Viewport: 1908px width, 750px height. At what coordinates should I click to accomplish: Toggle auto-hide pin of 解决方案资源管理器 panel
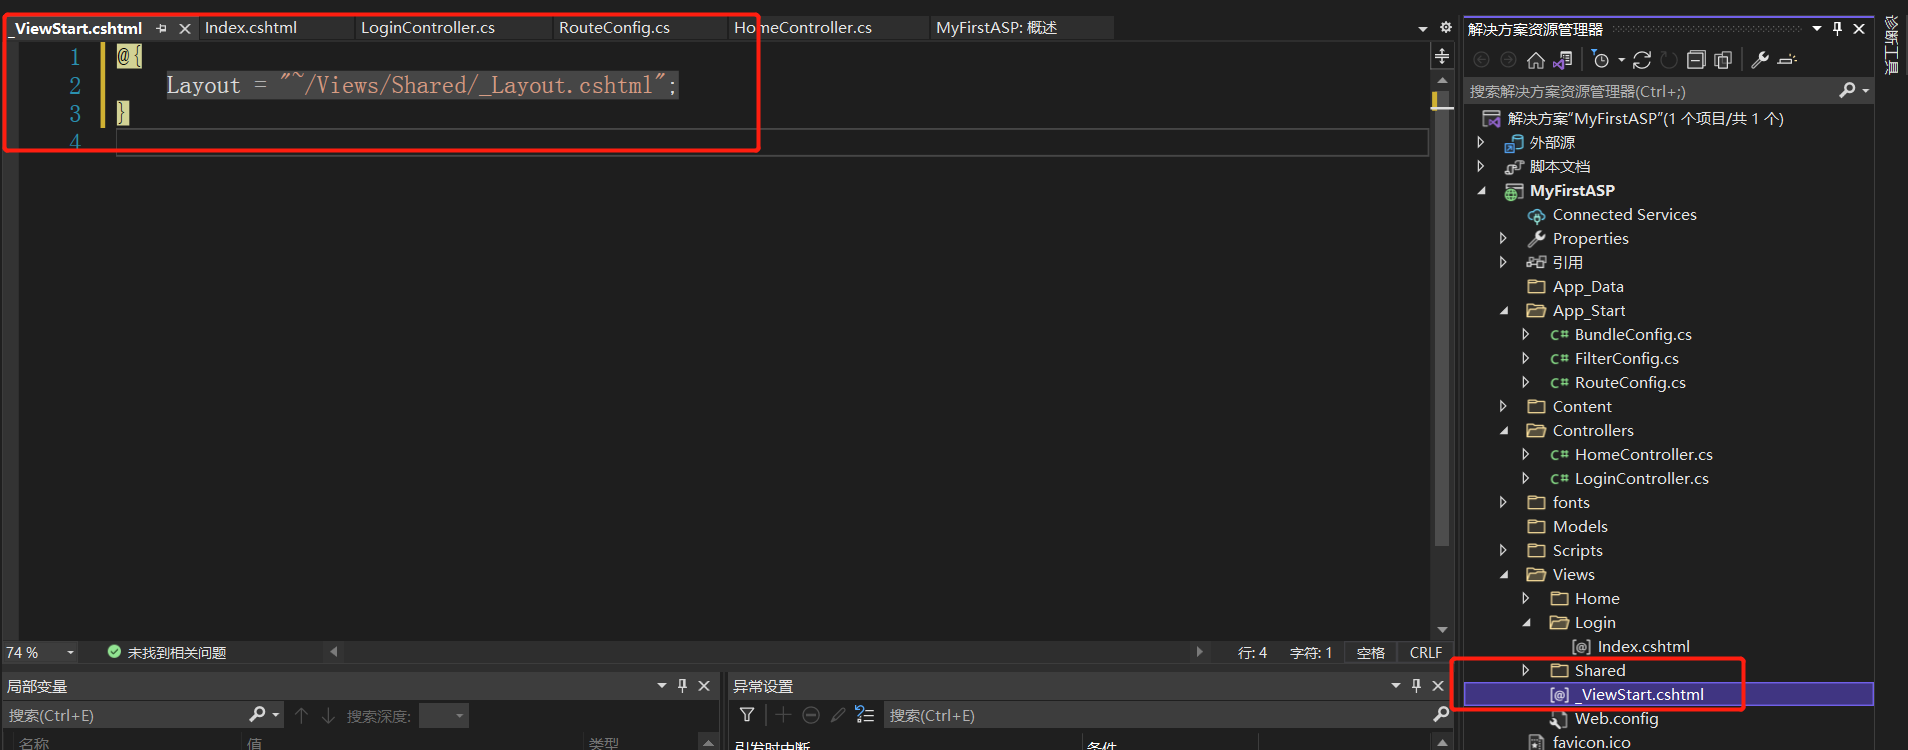(x=1837, y=29)
